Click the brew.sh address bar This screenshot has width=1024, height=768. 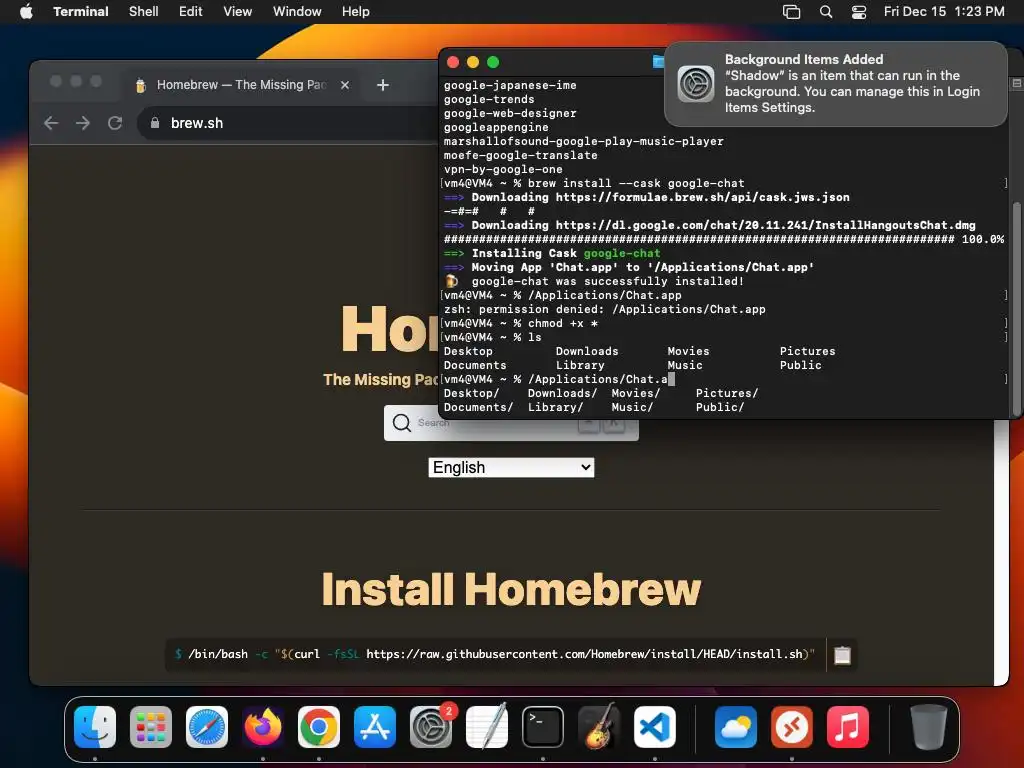287,123
